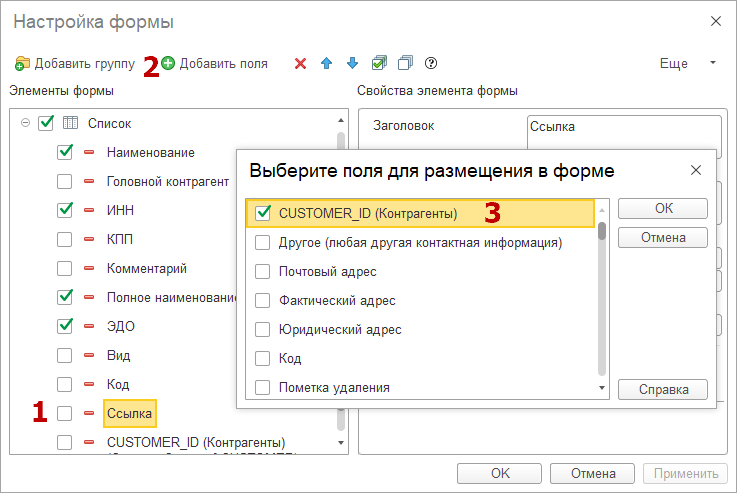Open help via question mark icon
737x493 pixels.
point(431,64)
